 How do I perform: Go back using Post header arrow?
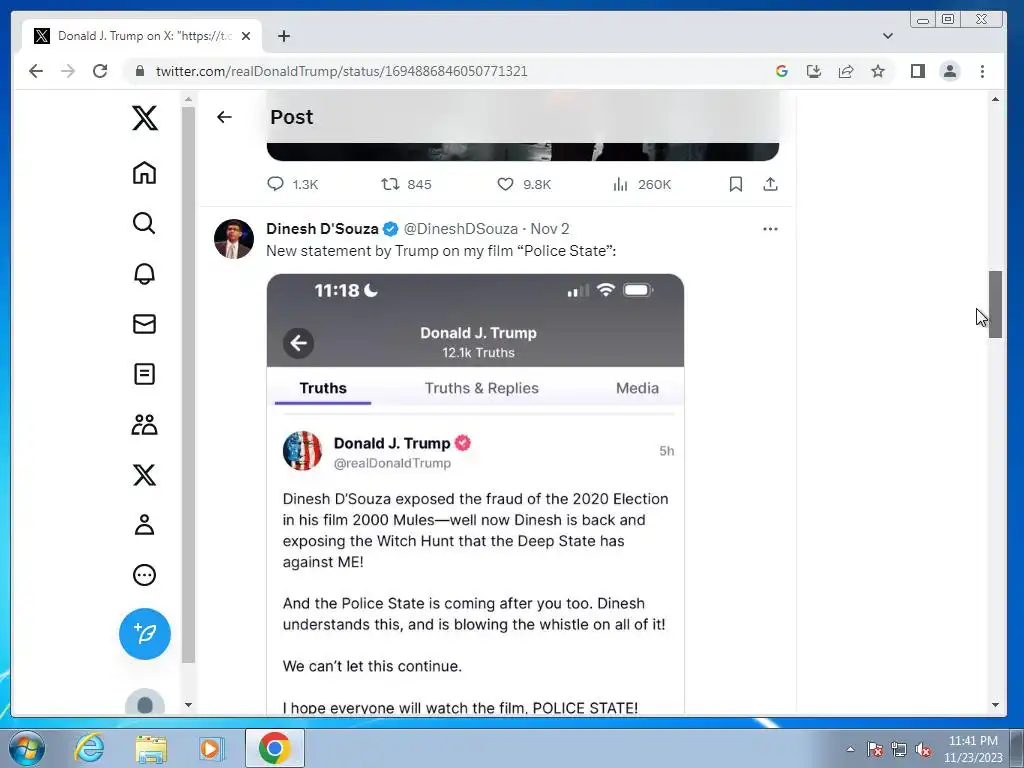(x=224, y=117)
